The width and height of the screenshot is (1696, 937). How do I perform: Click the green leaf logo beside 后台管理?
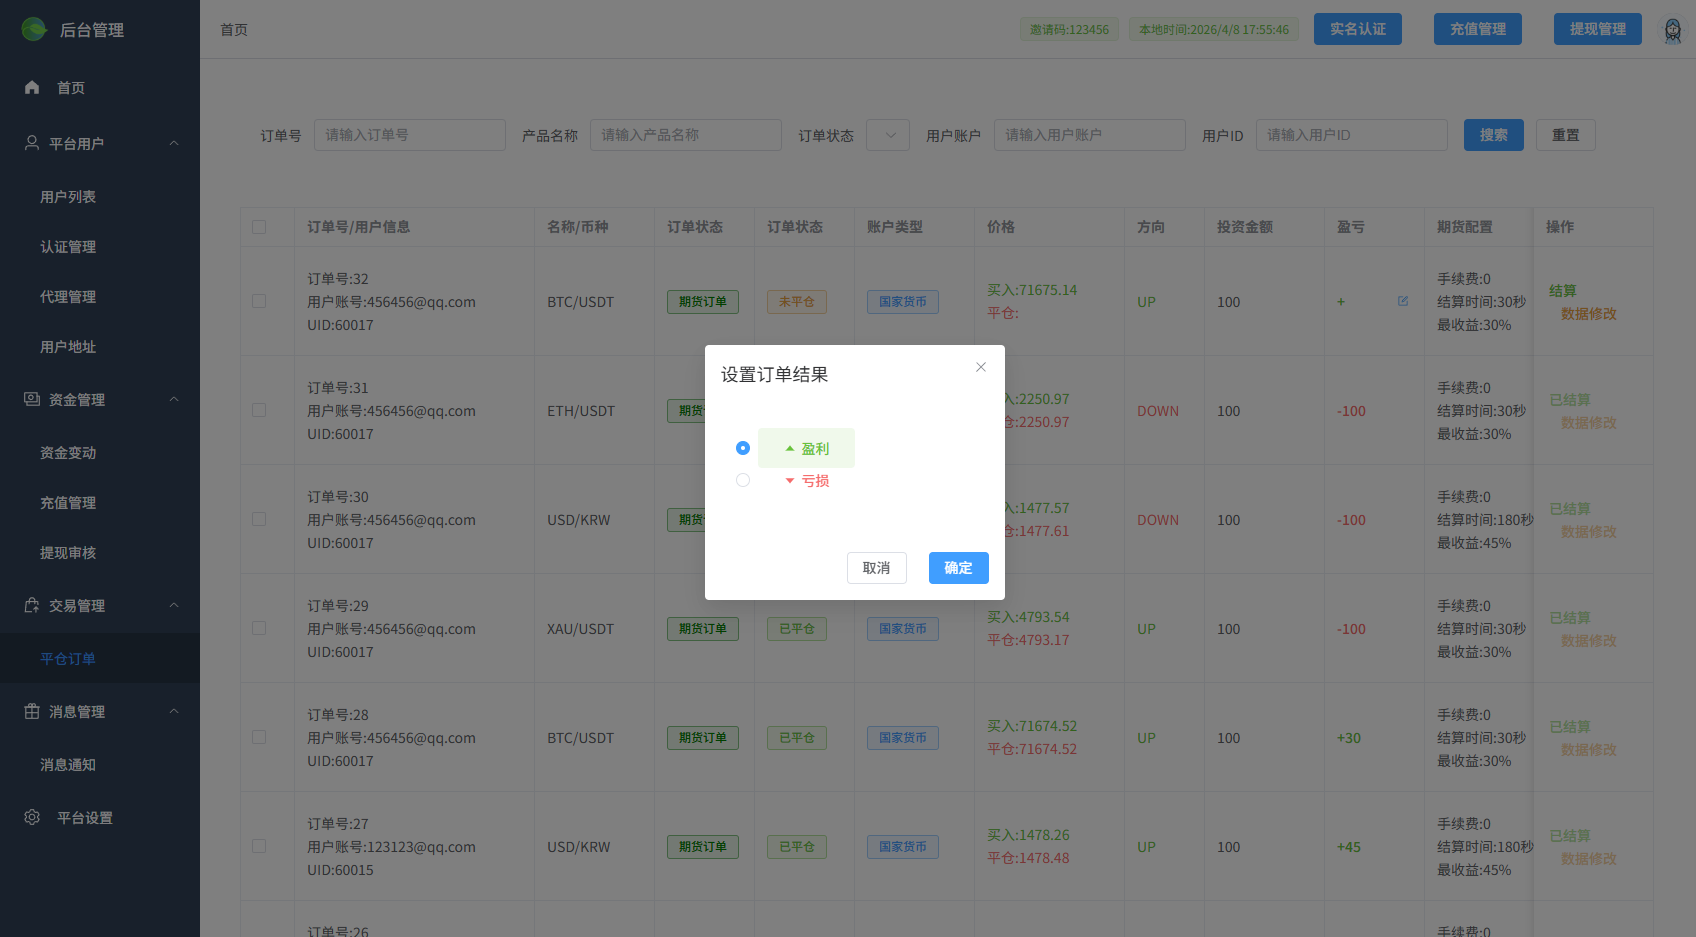(35, 29)
